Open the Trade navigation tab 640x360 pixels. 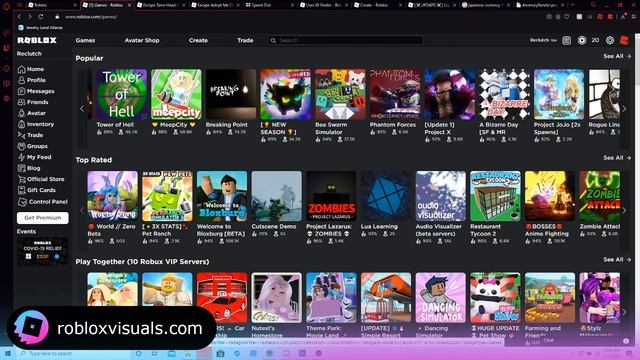[x=245, y=40]
